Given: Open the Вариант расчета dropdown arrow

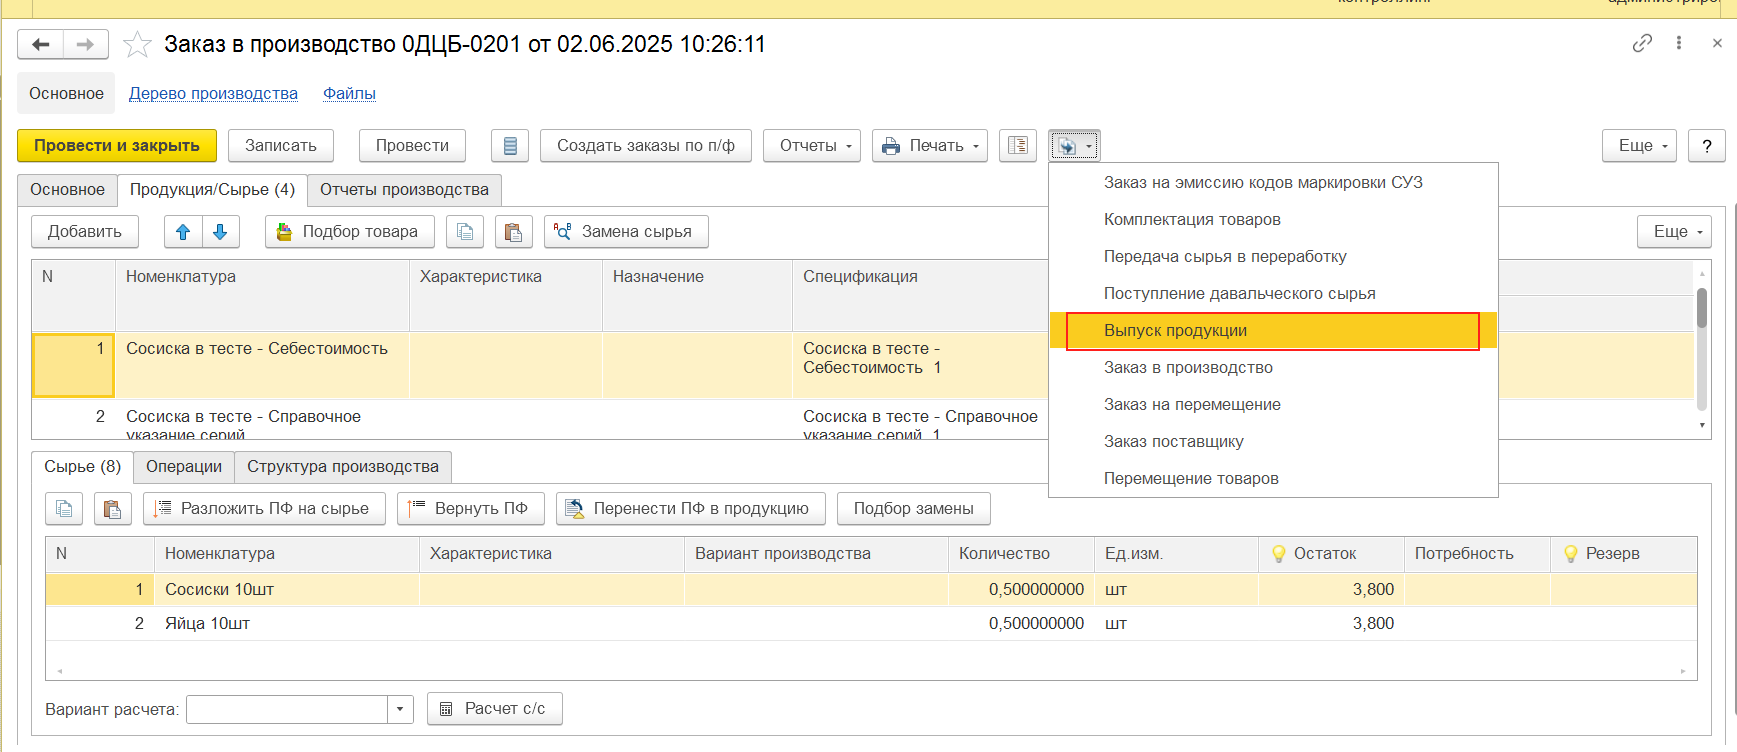Looking at the screenshot, I should [400, 709].
